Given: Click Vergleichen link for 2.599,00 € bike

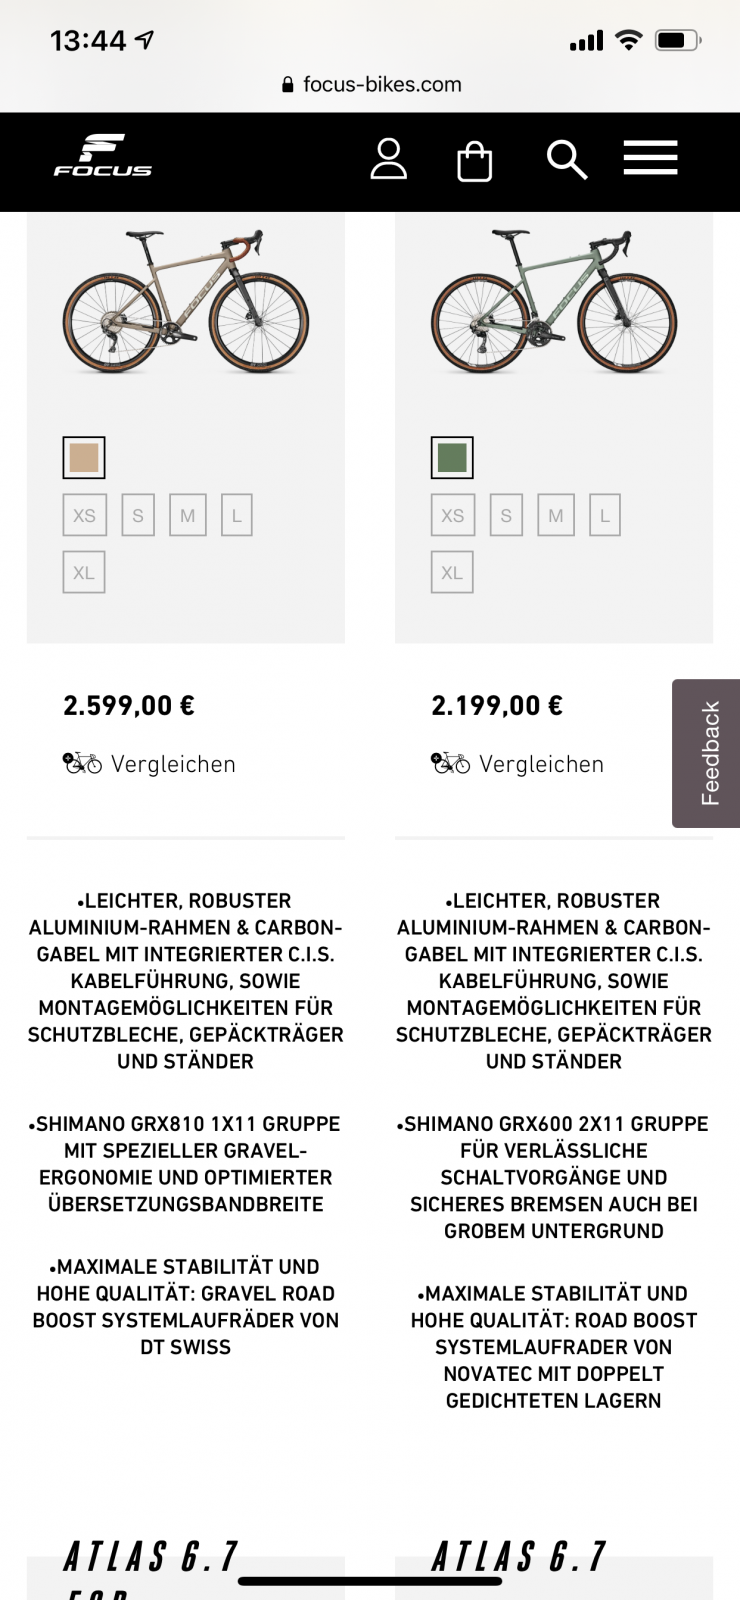Looking at the screenshot, I should pos(173,765).
